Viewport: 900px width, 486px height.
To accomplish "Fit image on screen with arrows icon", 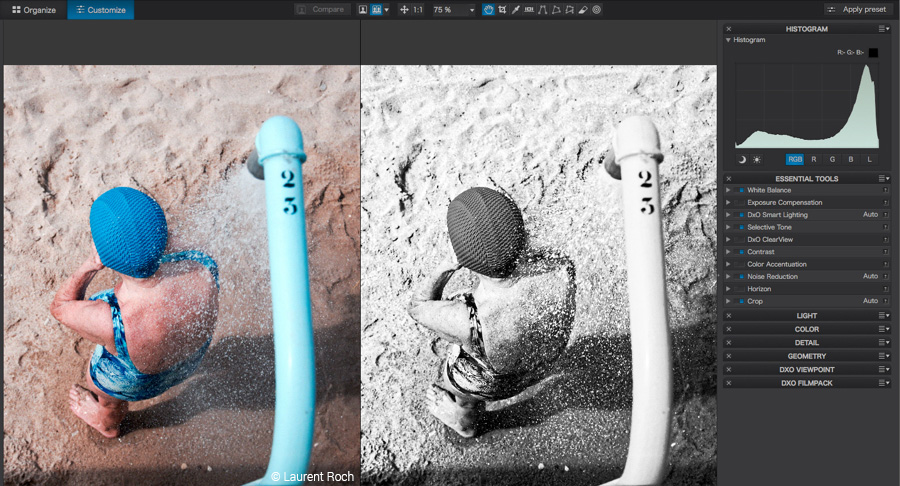I will 404,10.
